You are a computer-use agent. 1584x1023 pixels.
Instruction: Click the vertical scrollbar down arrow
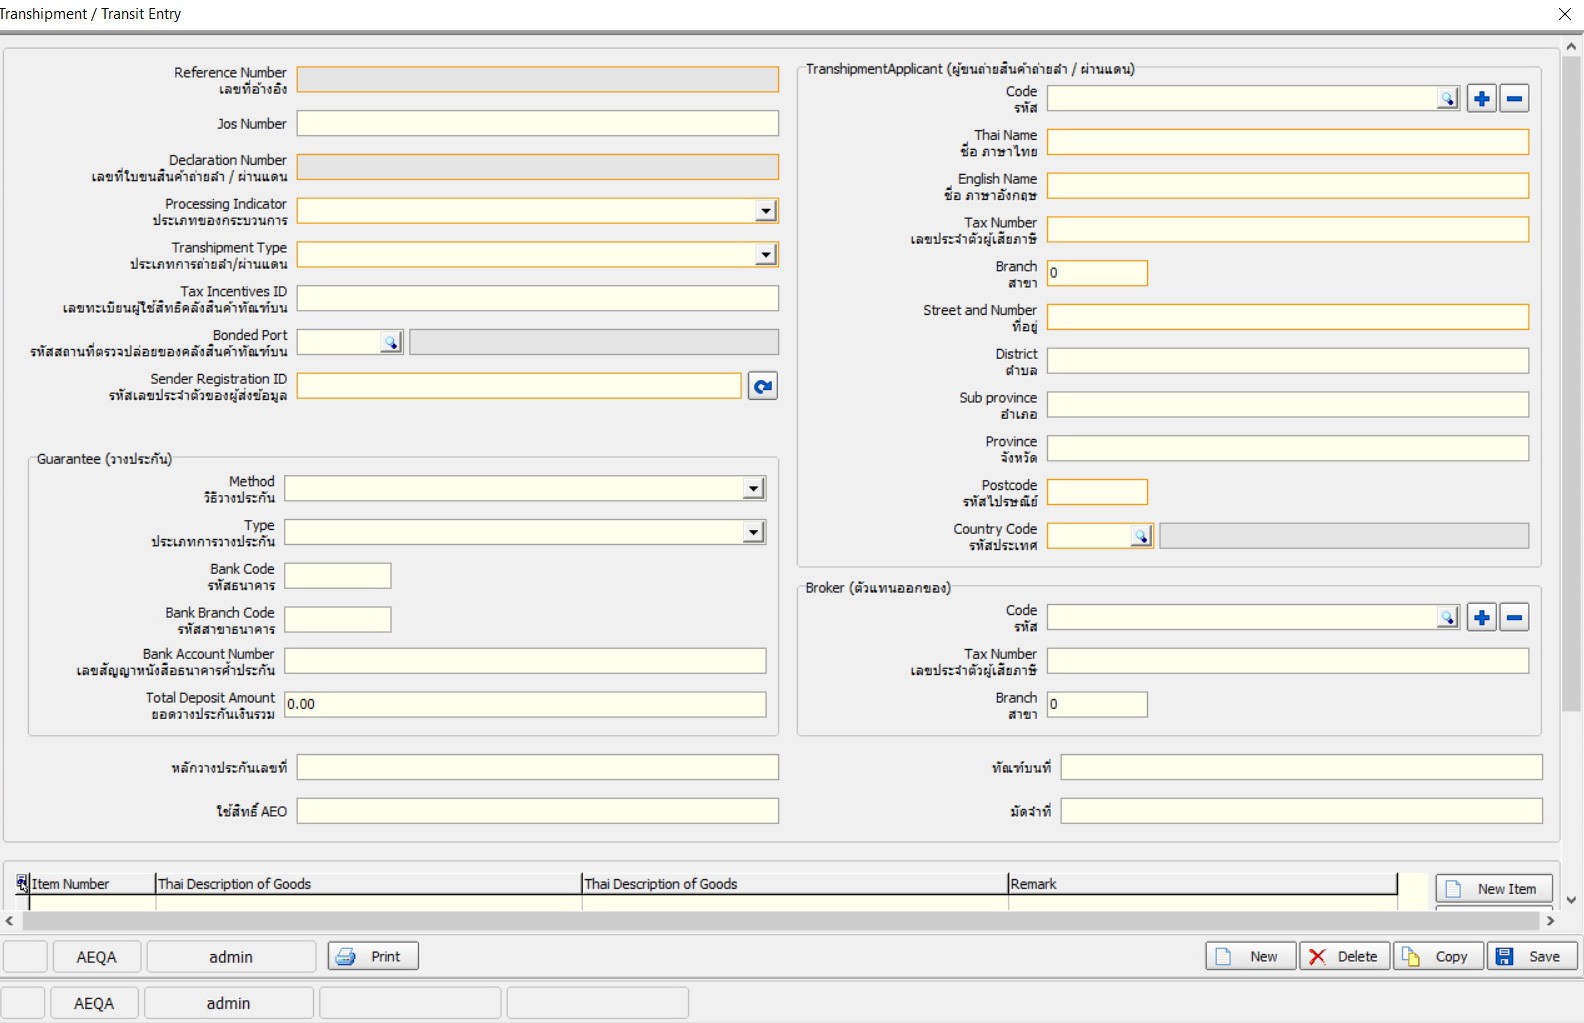click(1572, 900)
